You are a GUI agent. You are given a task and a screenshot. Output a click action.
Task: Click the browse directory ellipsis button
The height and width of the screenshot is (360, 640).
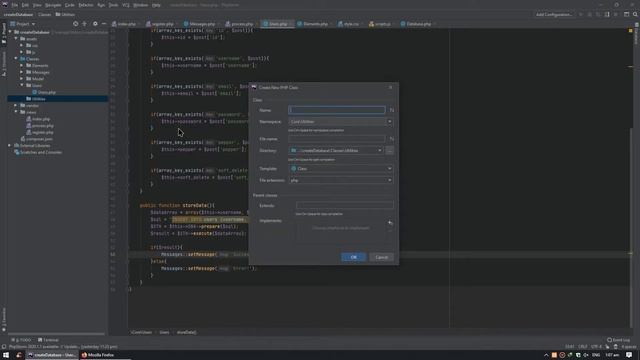[x=390, y=151]
